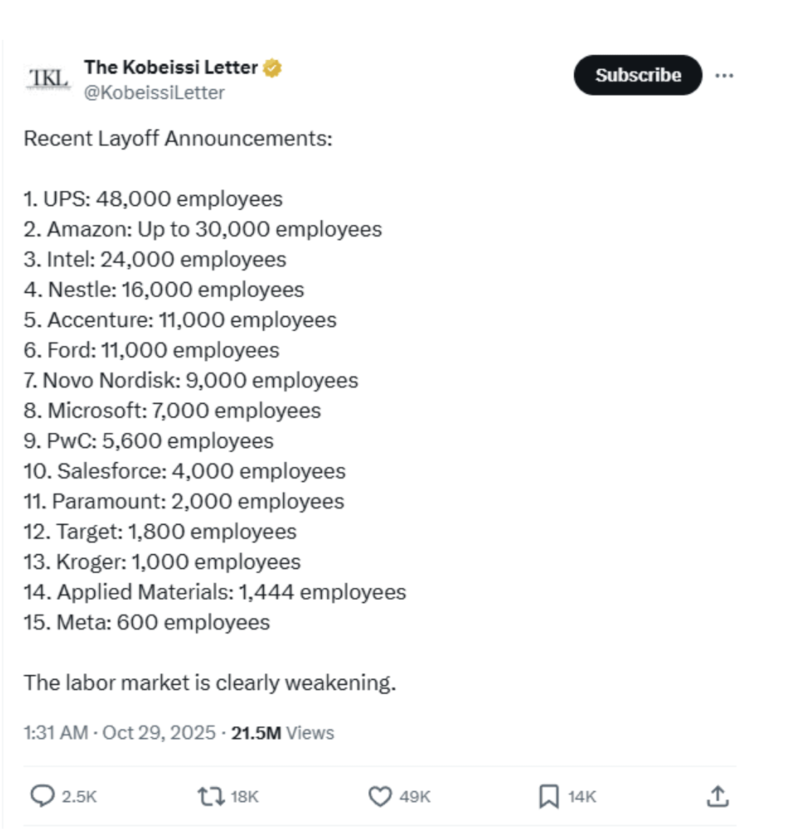Click the 14K bookmarks count
800x833 pixels.
coord(582,796)
